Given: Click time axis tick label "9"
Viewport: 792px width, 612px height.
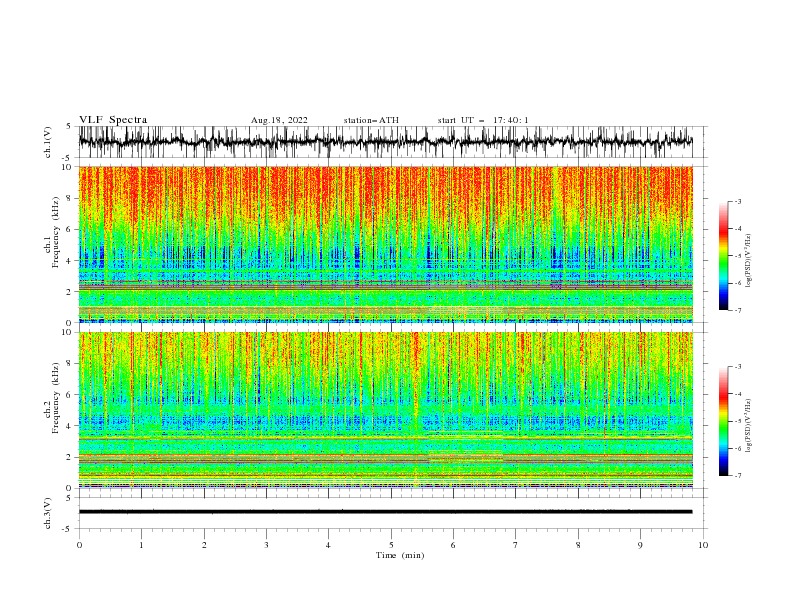Looking at the screenshot, I should point(640,545).
